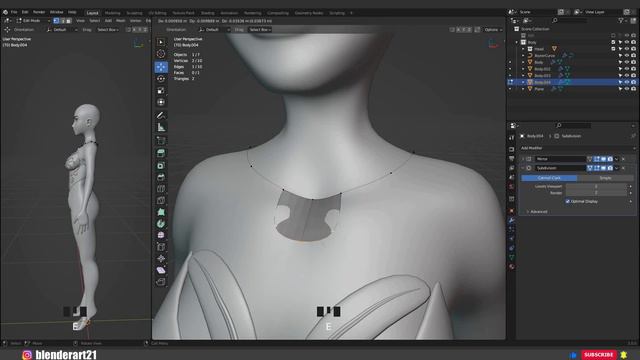Open the Mesh menu in viewport header

pyautogui.click(x=121, y=20)
